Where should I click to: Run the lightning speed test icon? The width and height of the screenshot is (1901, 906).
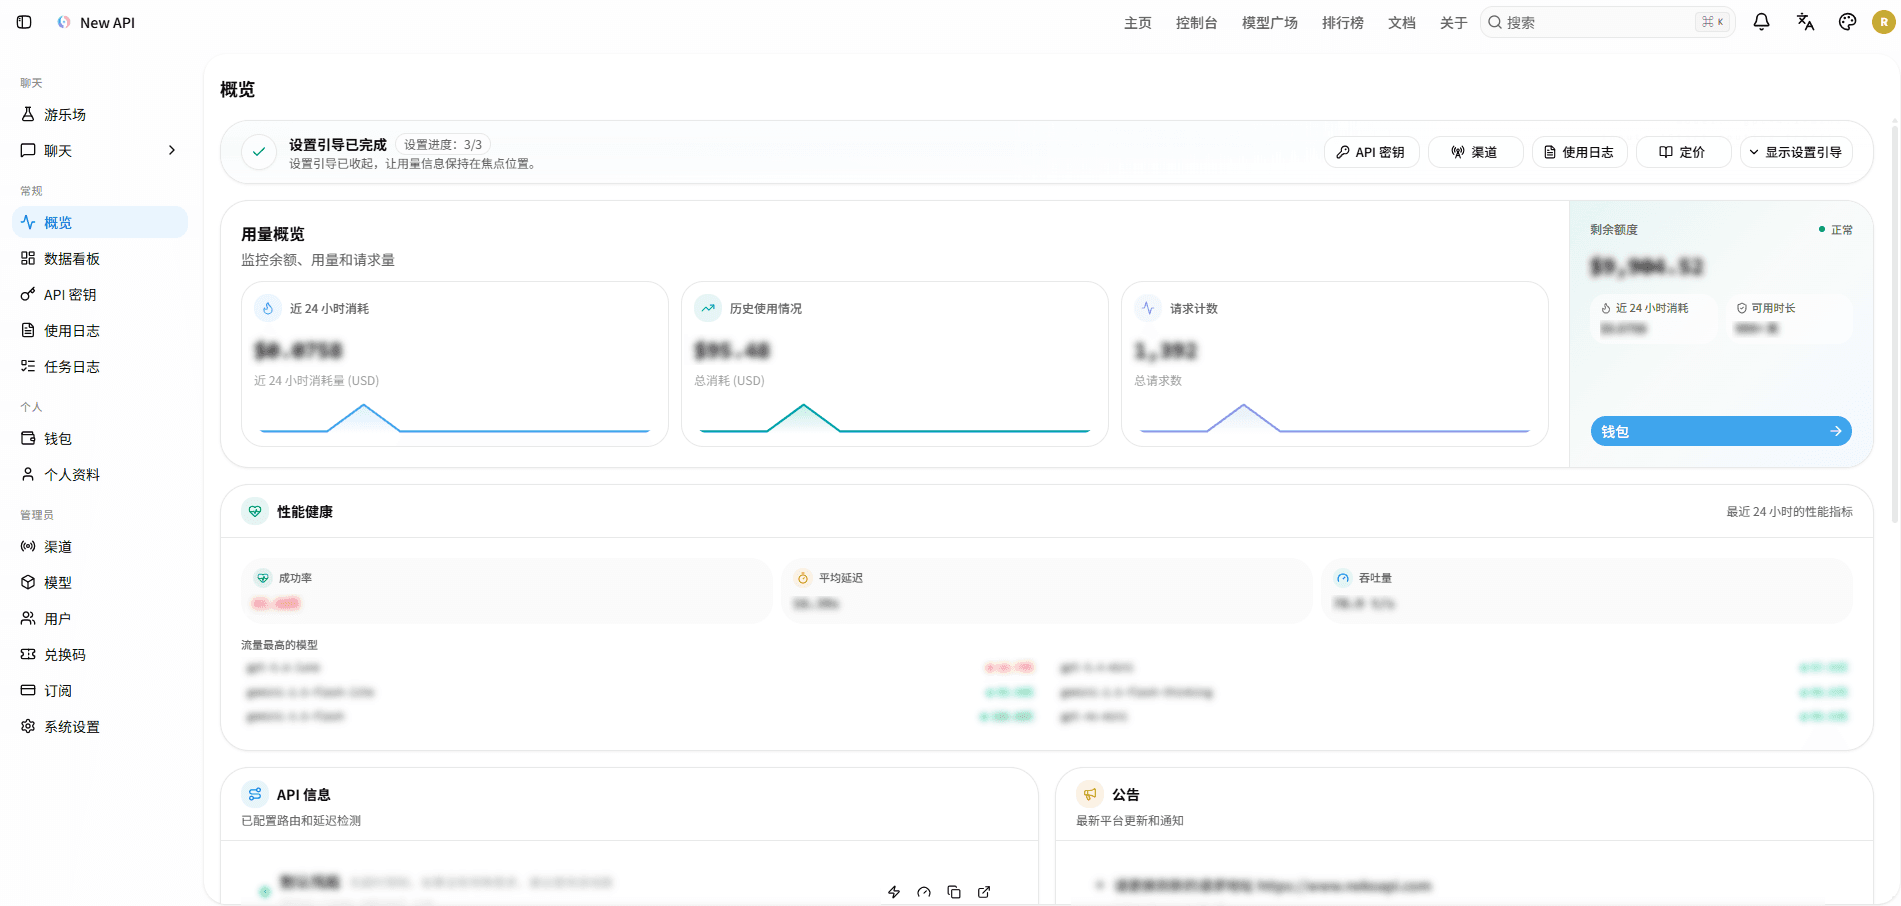point(894,892)
